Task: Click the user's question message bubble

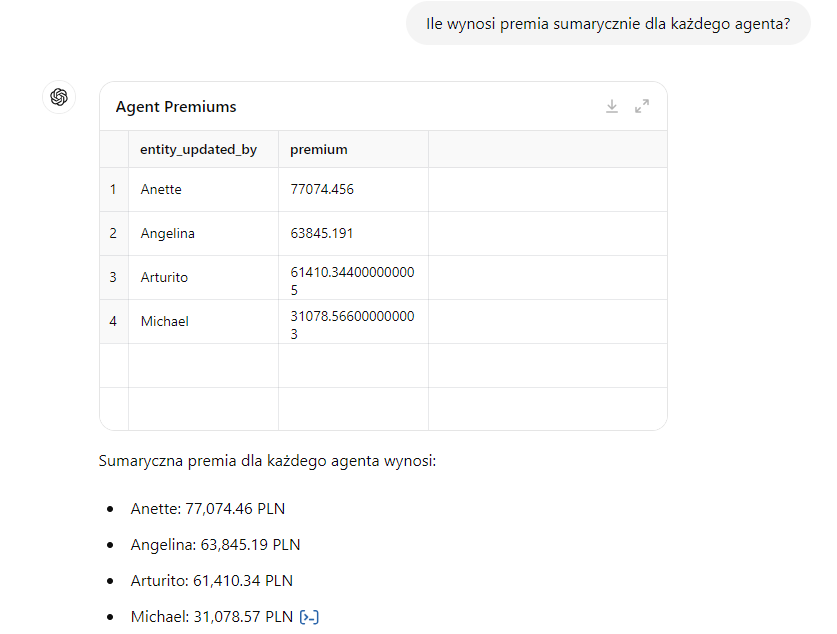Action: (x=608, y=23)
